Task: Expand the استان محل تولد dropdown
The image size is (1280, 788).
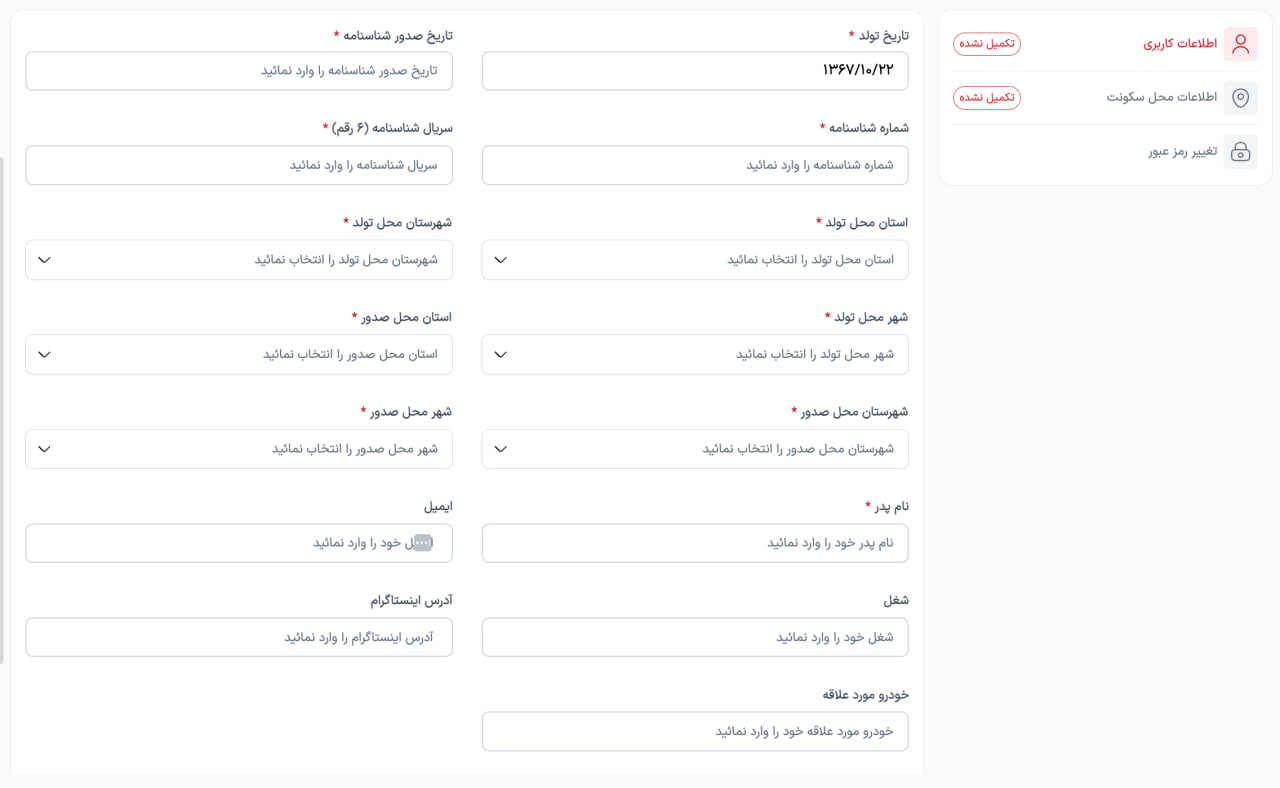Action: 695,260
